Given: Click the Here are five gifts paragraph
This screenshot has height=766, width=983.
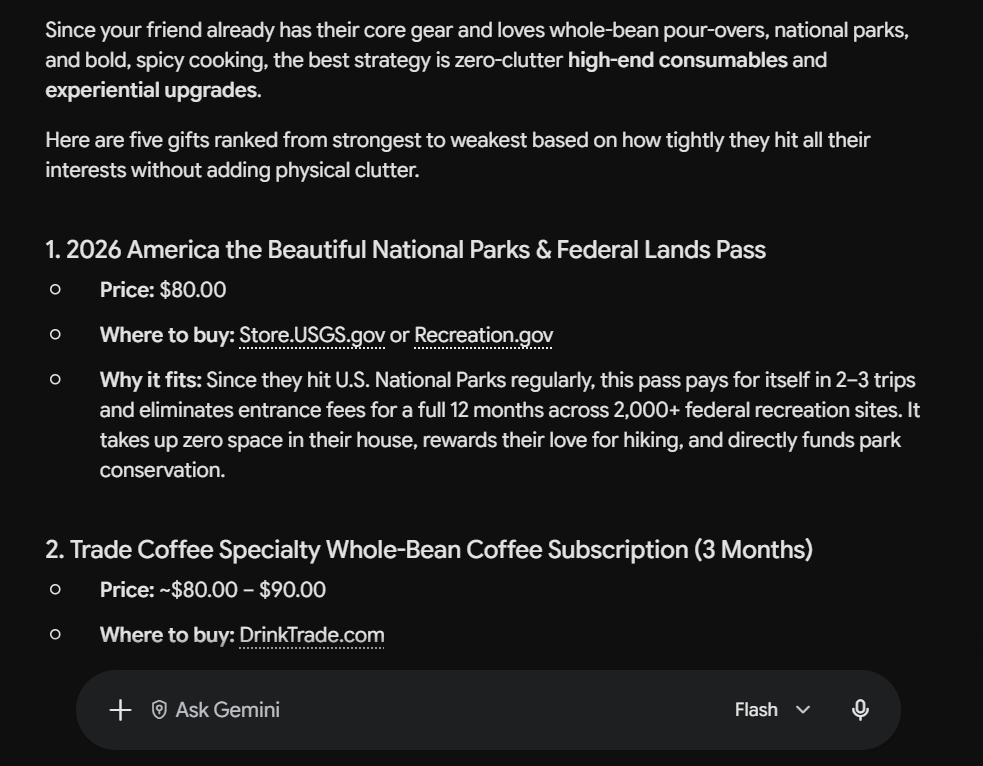Looking at the screenshot, I should pos(458,155).
